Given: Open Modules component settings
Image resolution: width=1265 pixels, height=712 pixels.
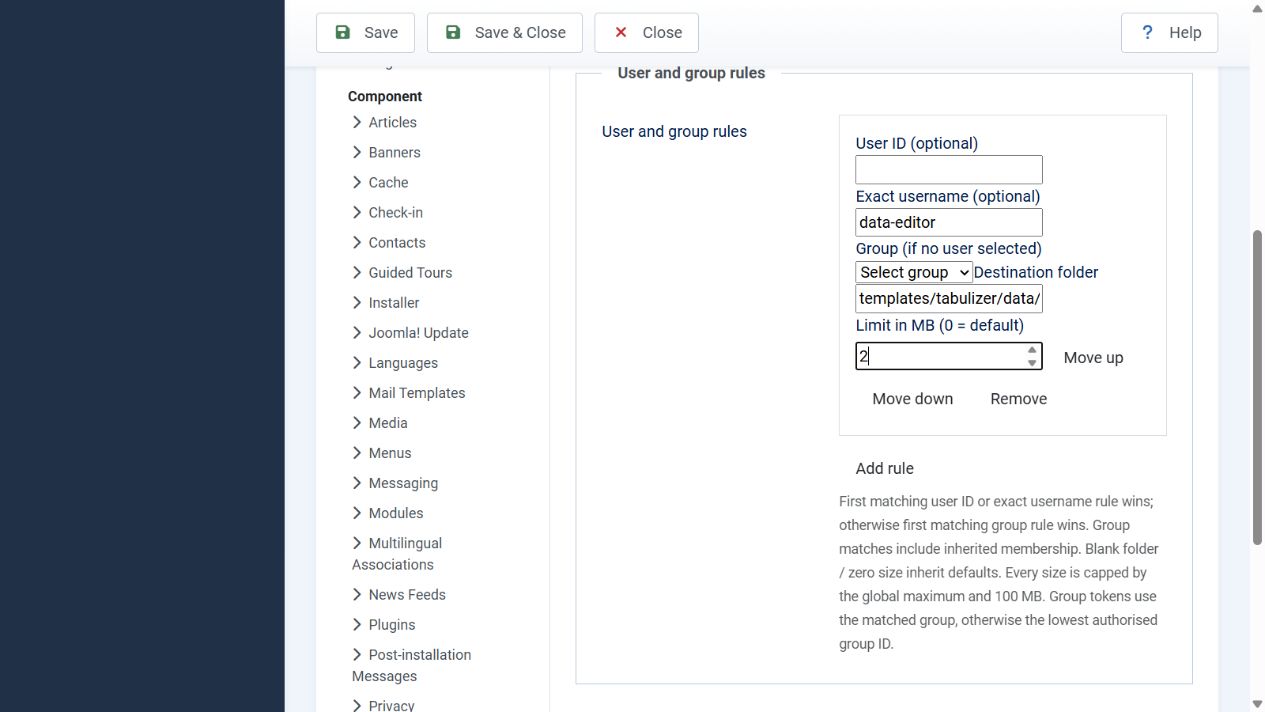Looking at the screenshot, I should 396,513.
